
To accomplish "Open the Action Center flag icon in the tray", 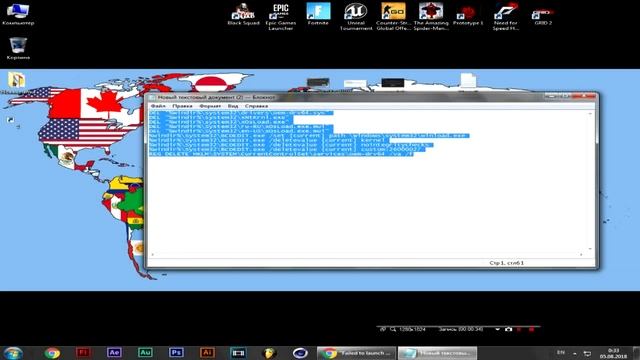I will point(587,353).
